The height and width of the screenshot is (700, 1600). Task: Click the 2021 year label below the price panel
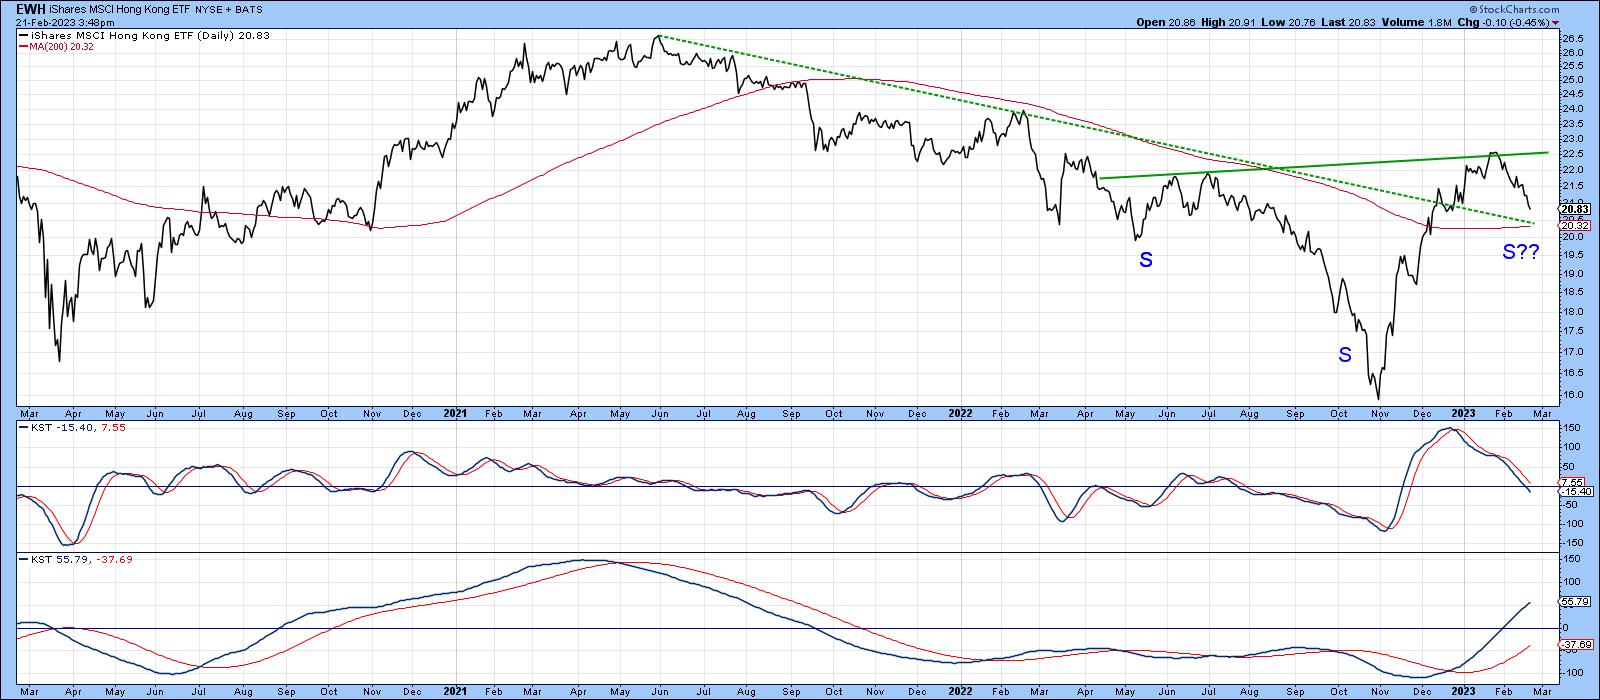tap(455, 413)
